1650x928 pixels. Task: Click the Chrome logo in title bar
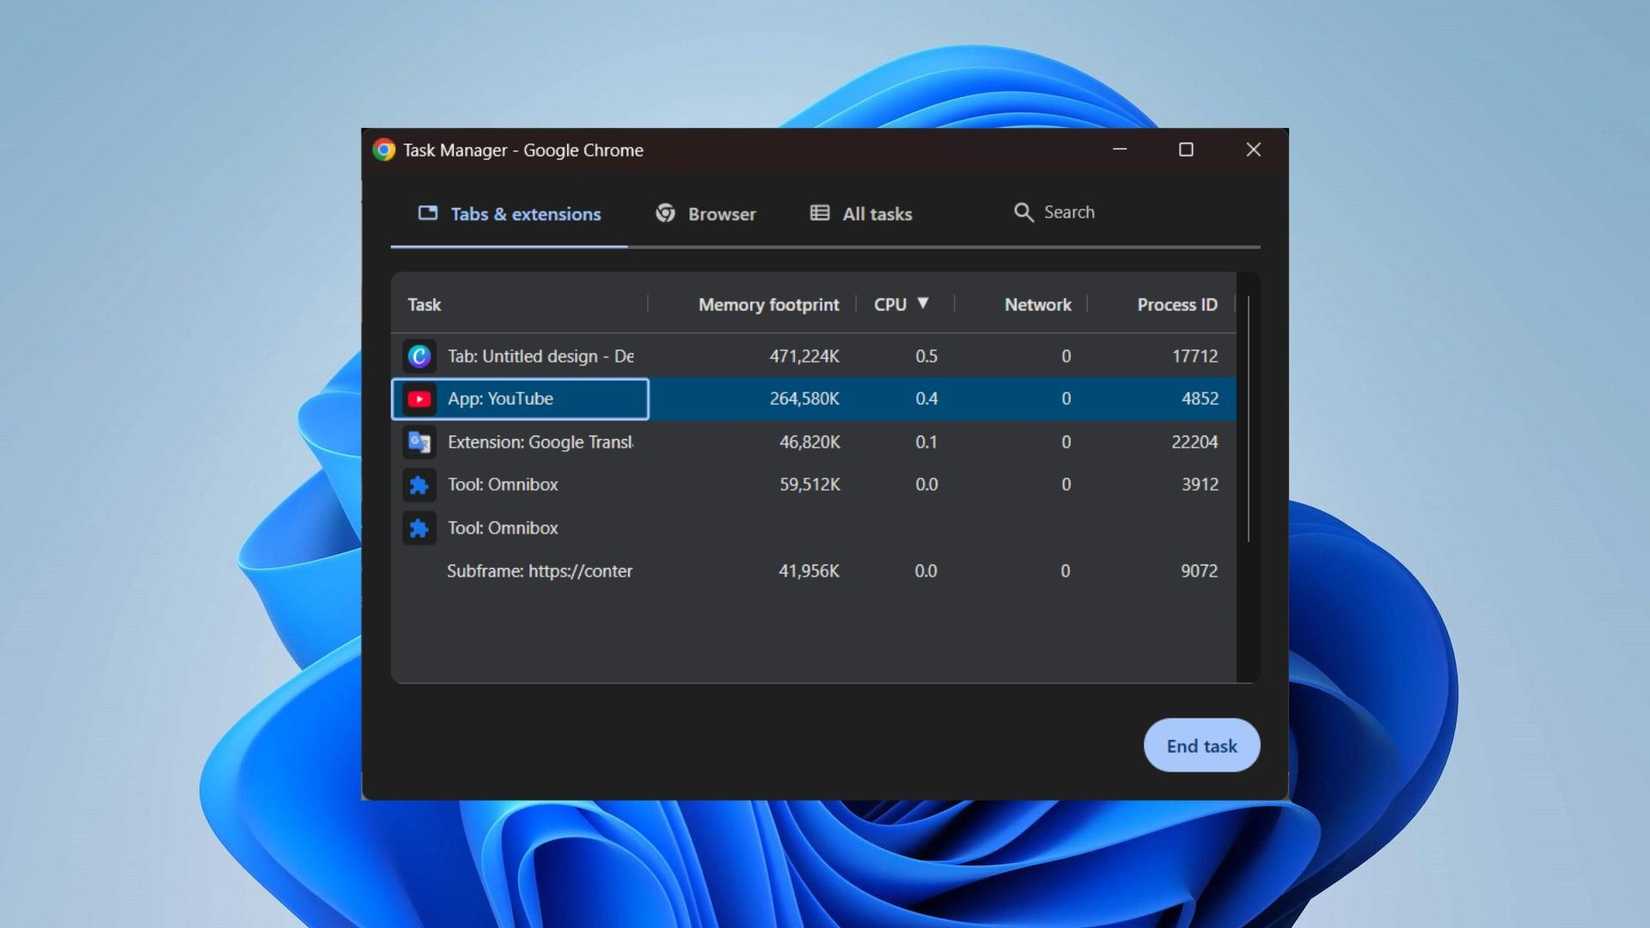(x=384, y=150)
